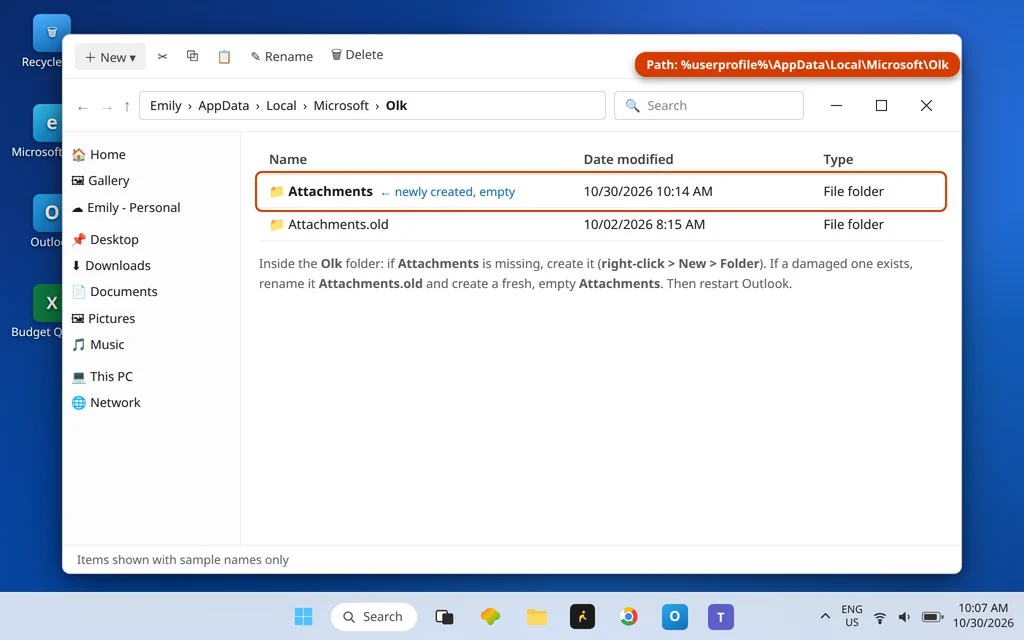This screenshot has width=1024, height=640.
Task: Click the battery tray icon
Action: tap(933, 617)
